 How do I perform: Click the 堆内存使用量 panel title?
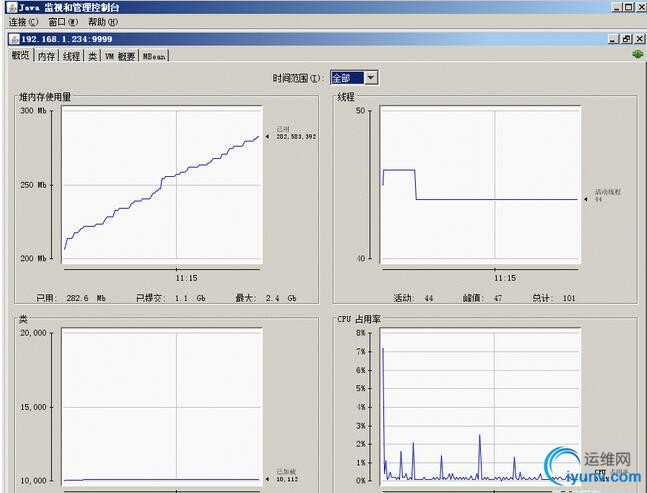coord(45,97)
